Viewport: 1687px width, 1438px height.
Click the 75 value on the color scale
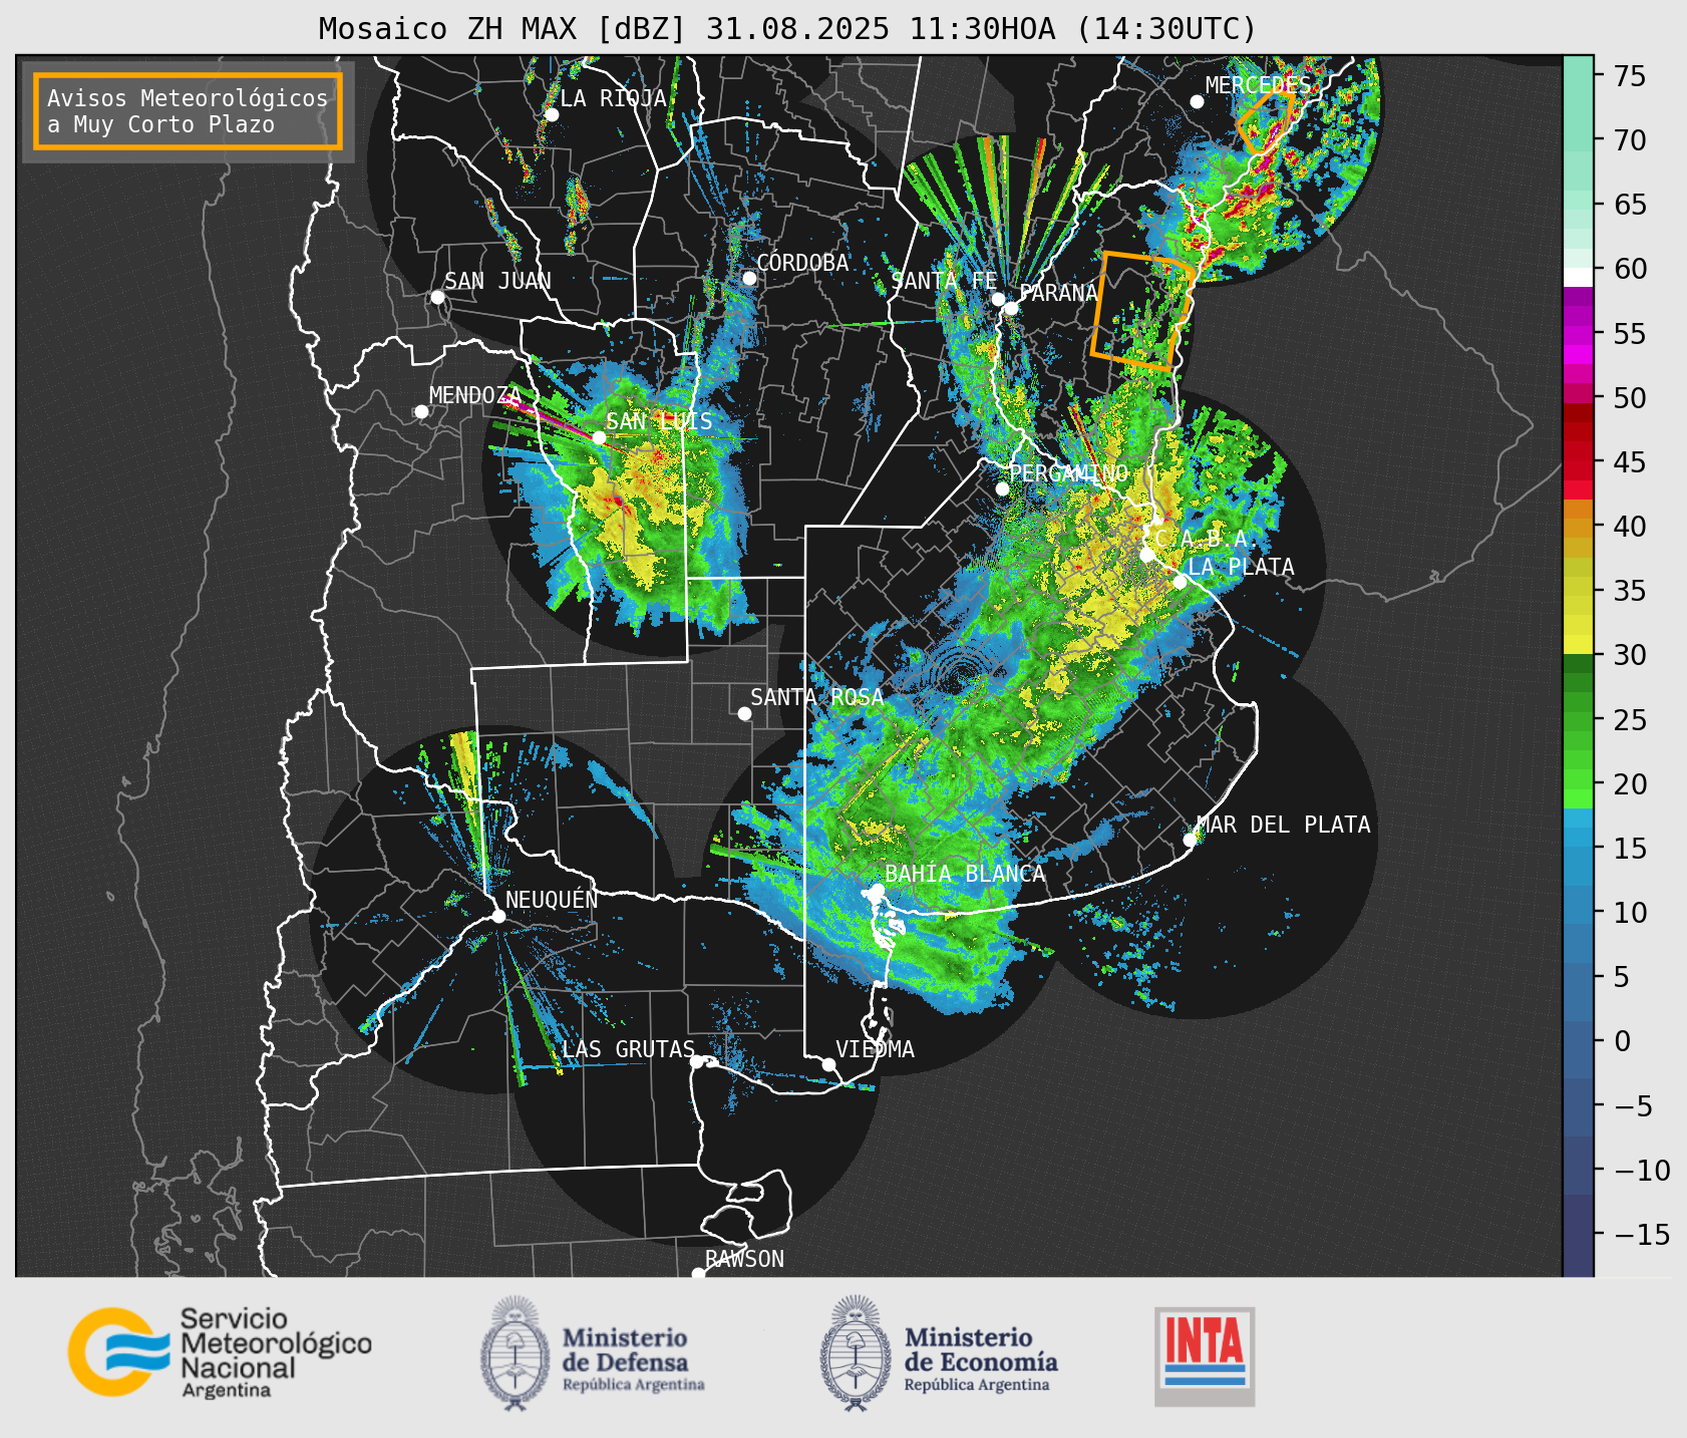(x=1630, y=76)
